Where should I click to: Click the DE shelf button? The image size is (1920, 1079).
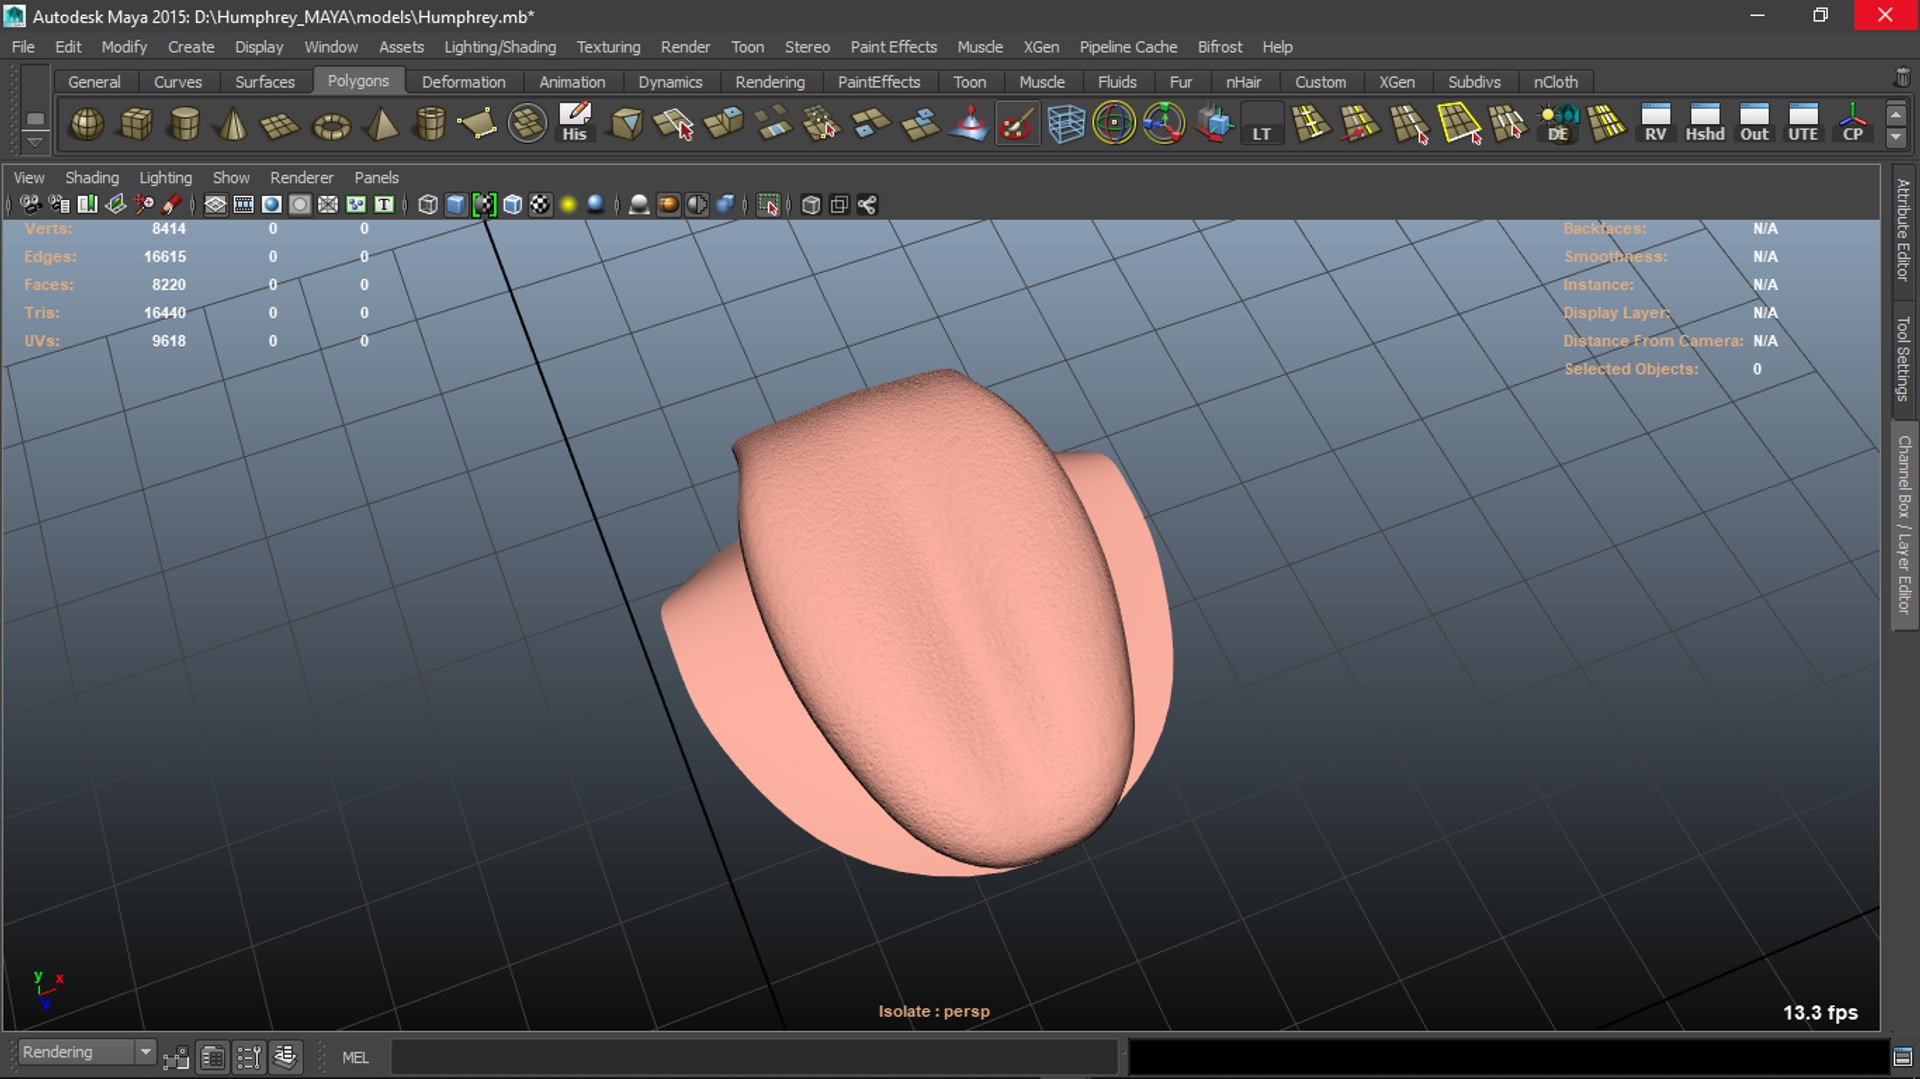click(x=1558, y=124)
